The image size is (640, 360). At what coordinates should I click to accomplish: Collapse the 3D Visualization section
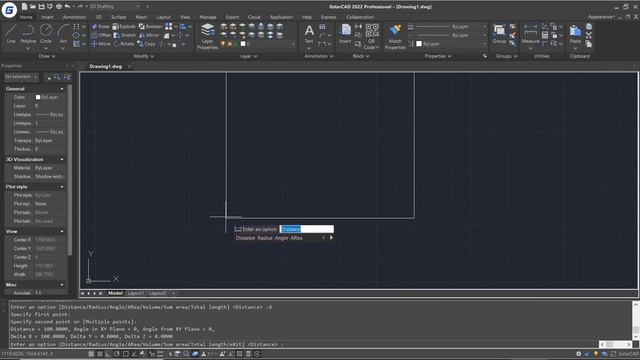[x=62, y=159]
